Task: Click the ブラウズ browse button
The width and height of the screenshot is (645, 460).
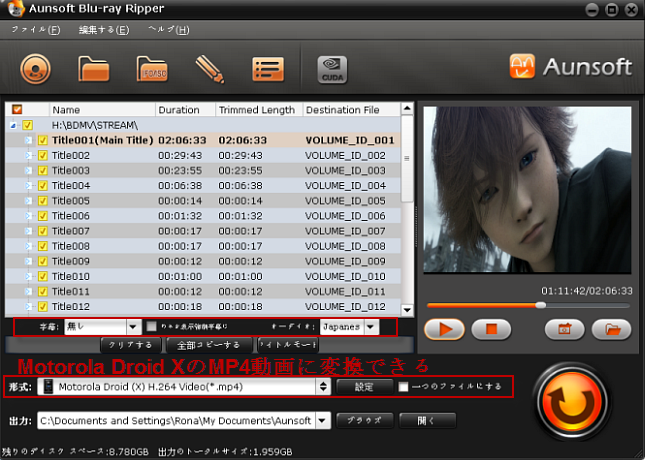Action: click(364, 421)
